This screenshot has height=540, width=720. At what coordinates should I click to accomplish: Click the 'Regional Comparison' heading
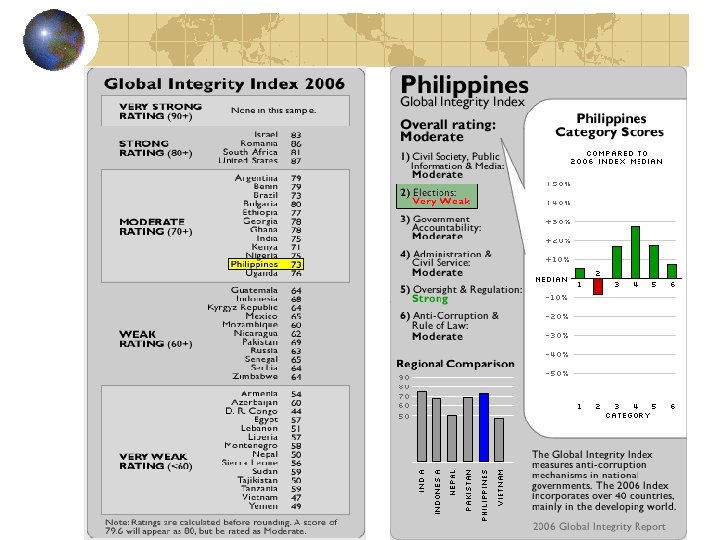pos(455,364)
